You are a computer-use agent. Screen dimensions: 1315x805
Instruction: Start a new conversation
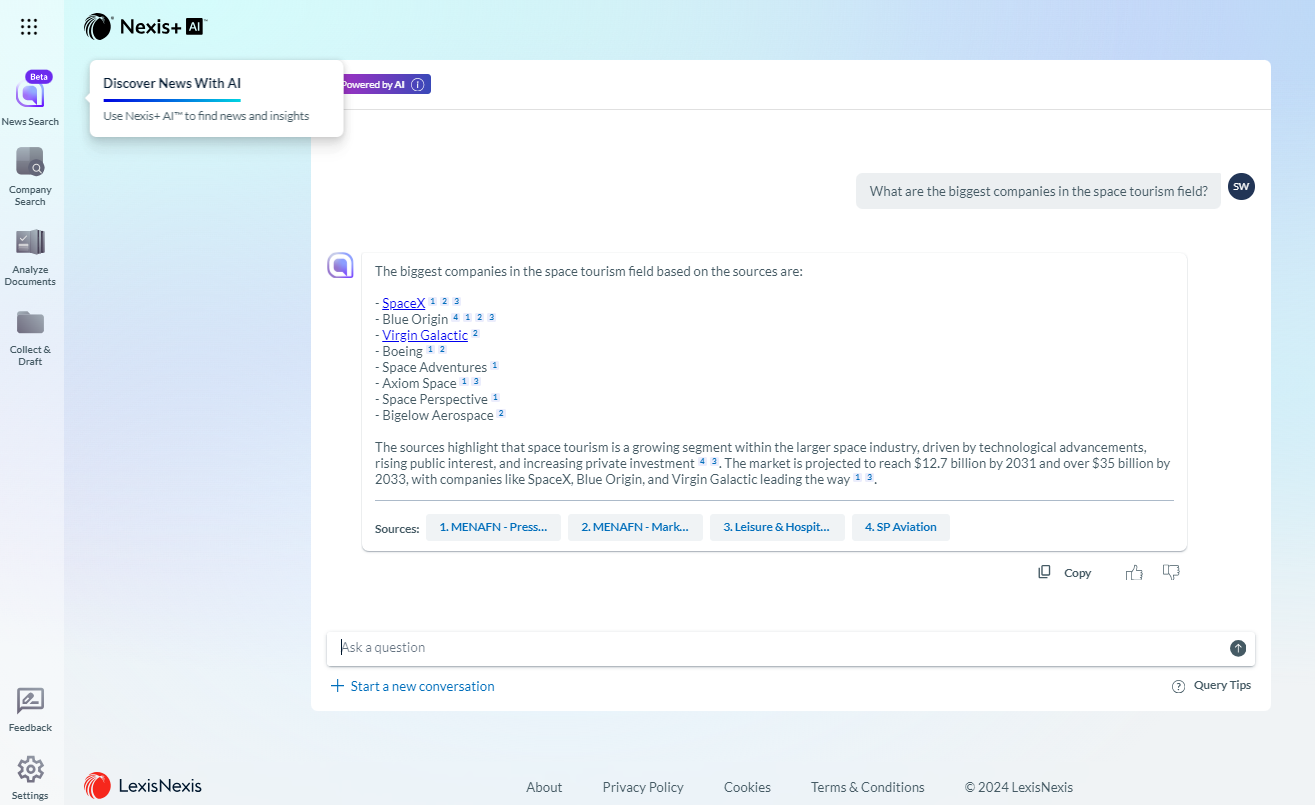(x=413, y=686)
